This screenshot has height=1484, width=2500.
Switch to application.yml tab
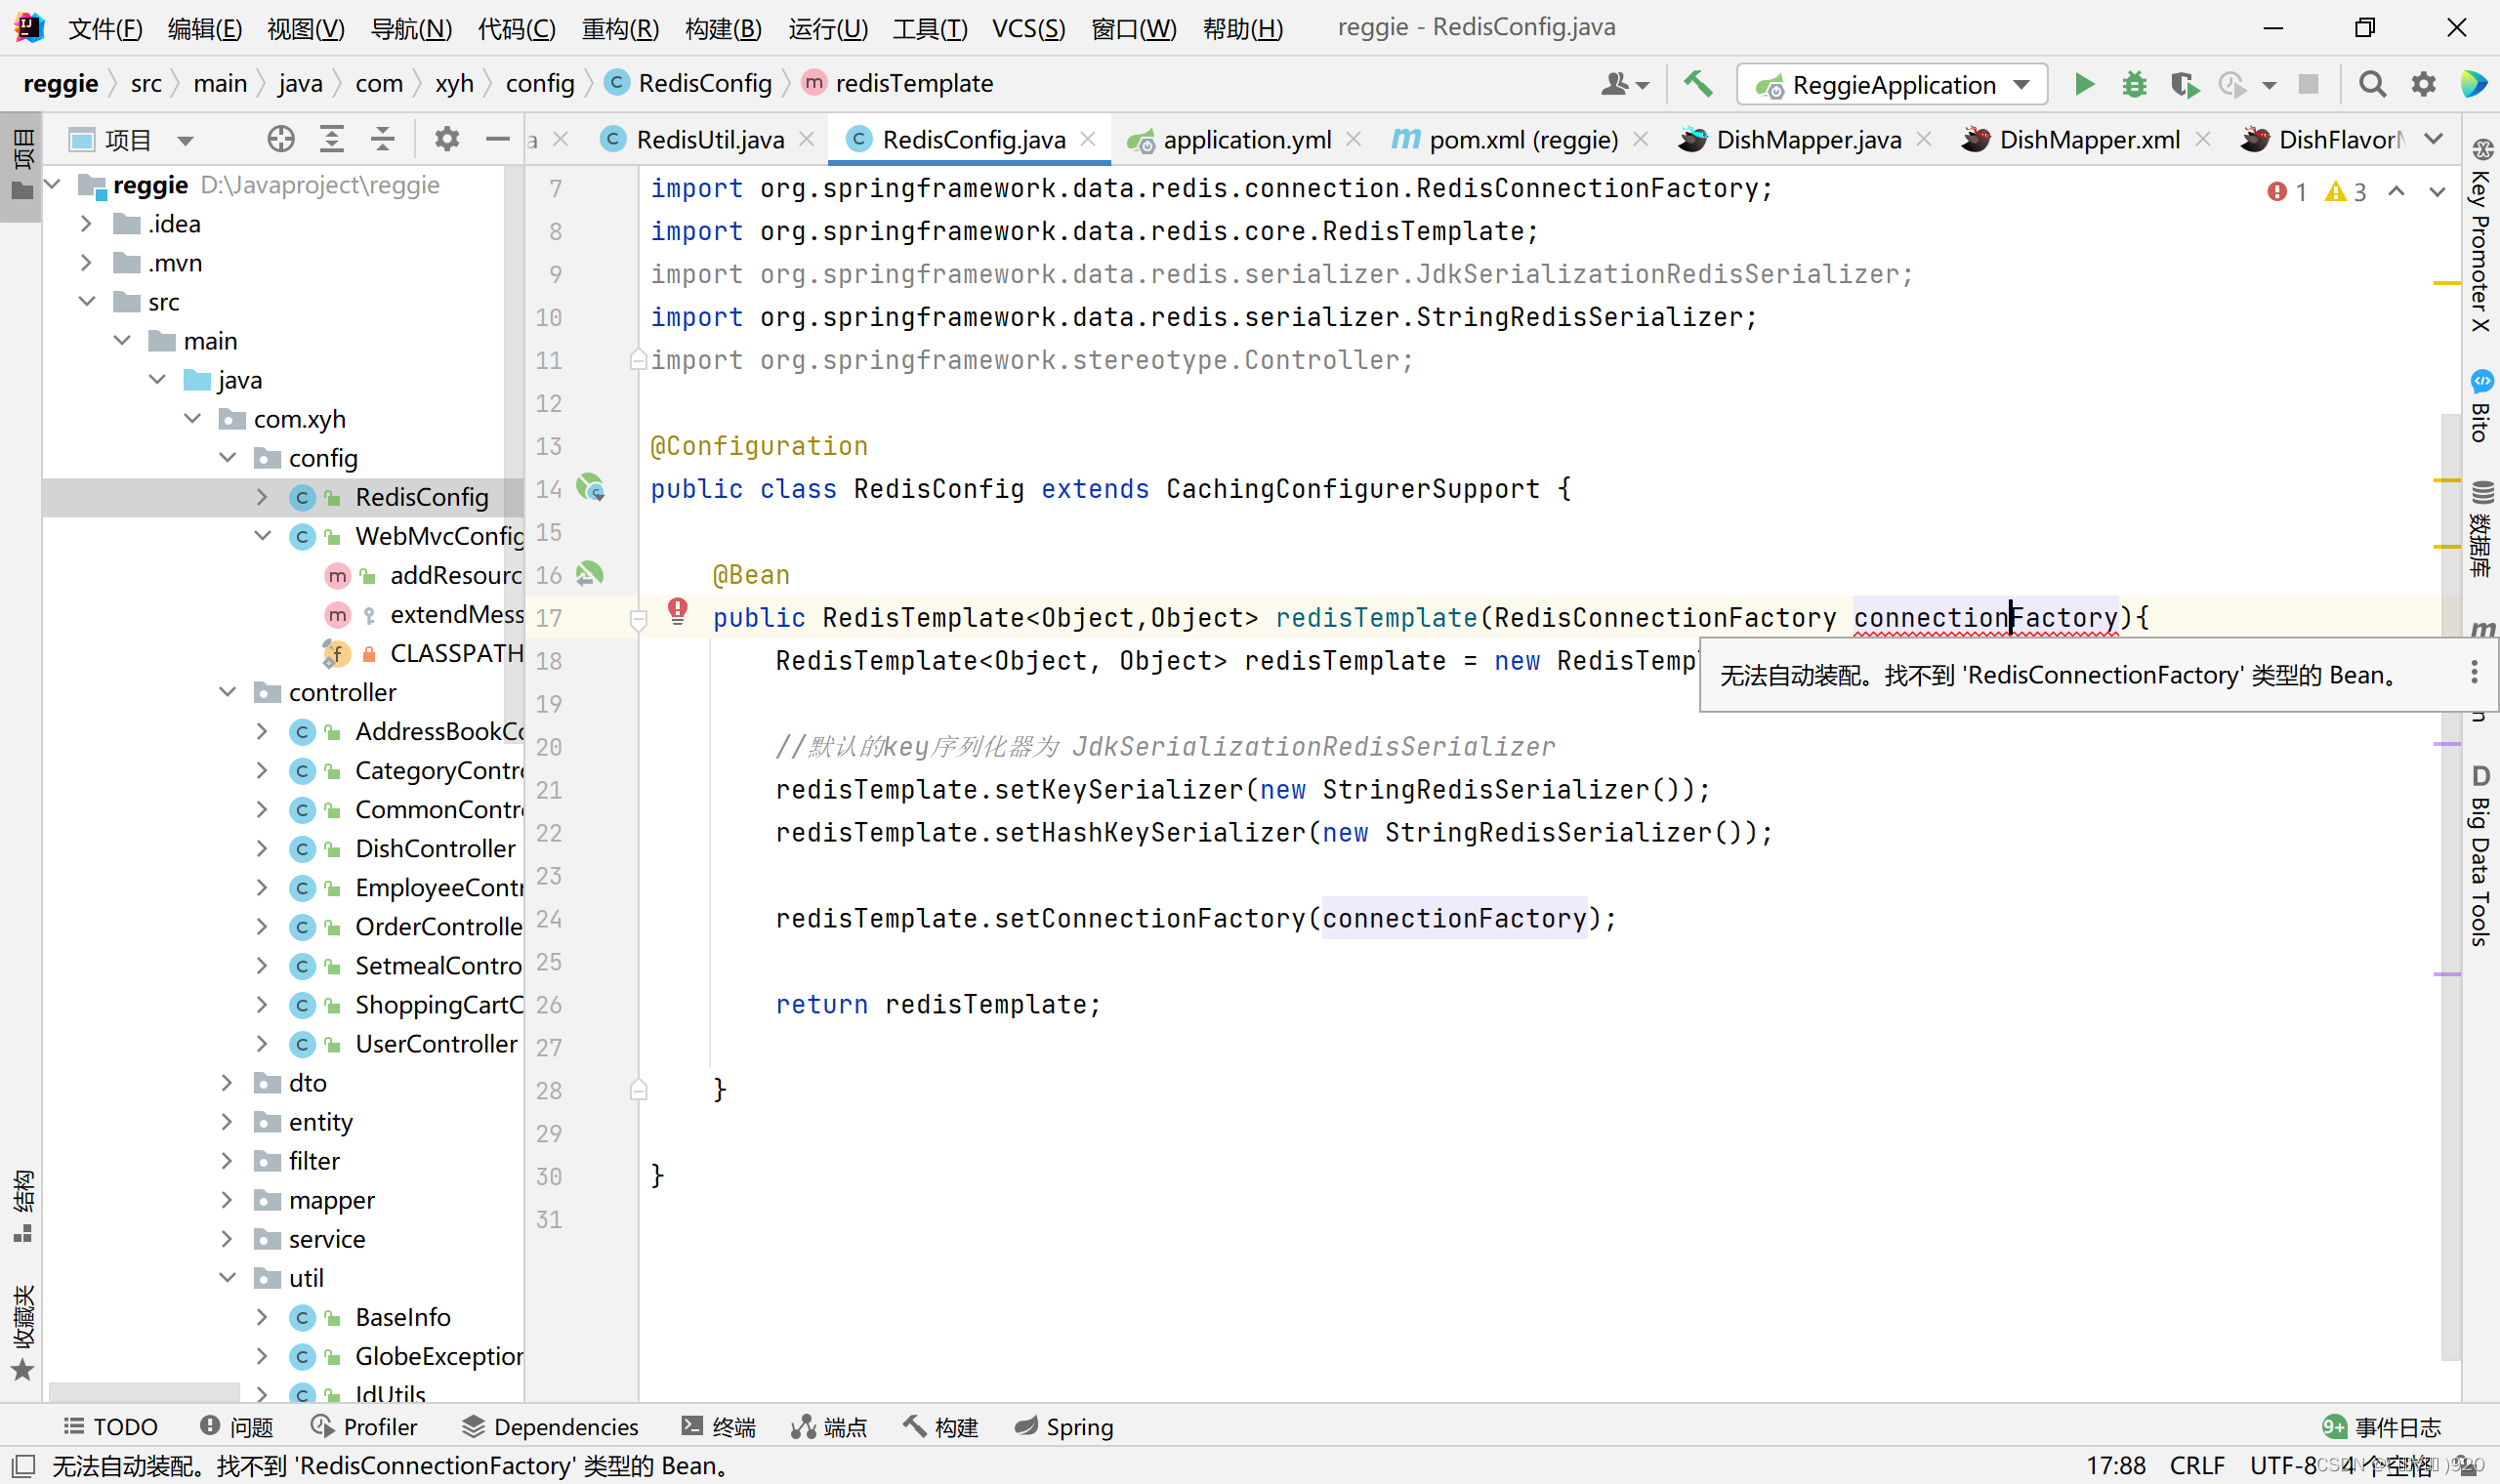1246,139
